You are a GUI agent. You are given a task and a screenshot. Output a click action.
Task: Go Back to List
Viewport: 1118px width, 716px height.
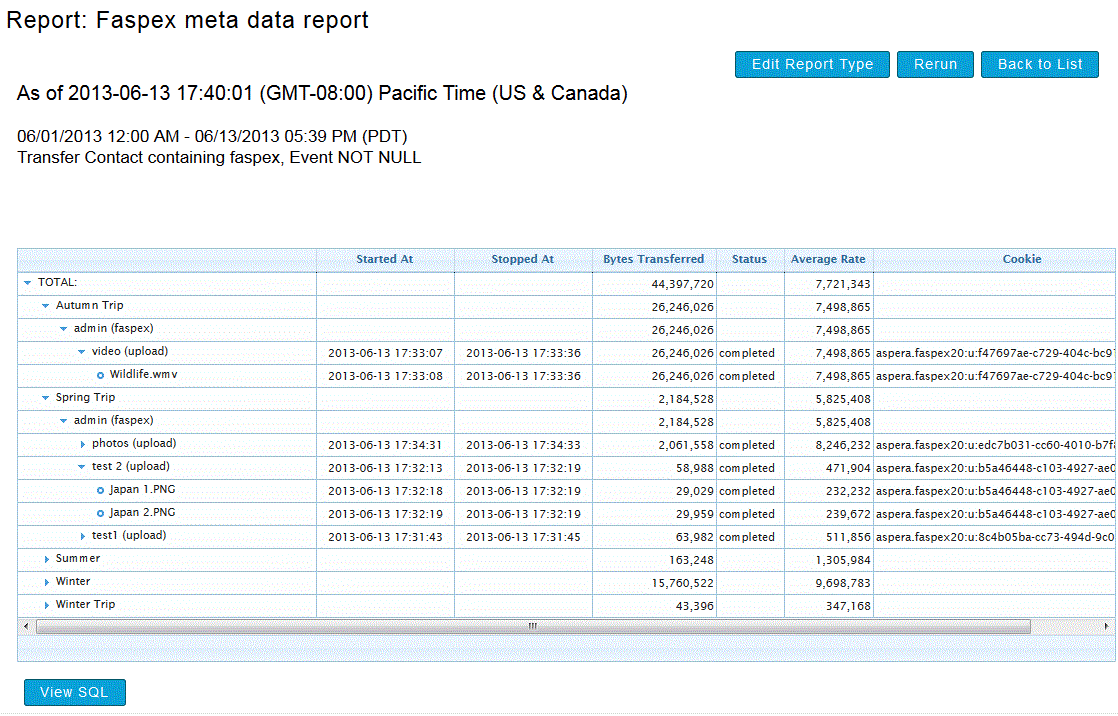pos(1039,64)
